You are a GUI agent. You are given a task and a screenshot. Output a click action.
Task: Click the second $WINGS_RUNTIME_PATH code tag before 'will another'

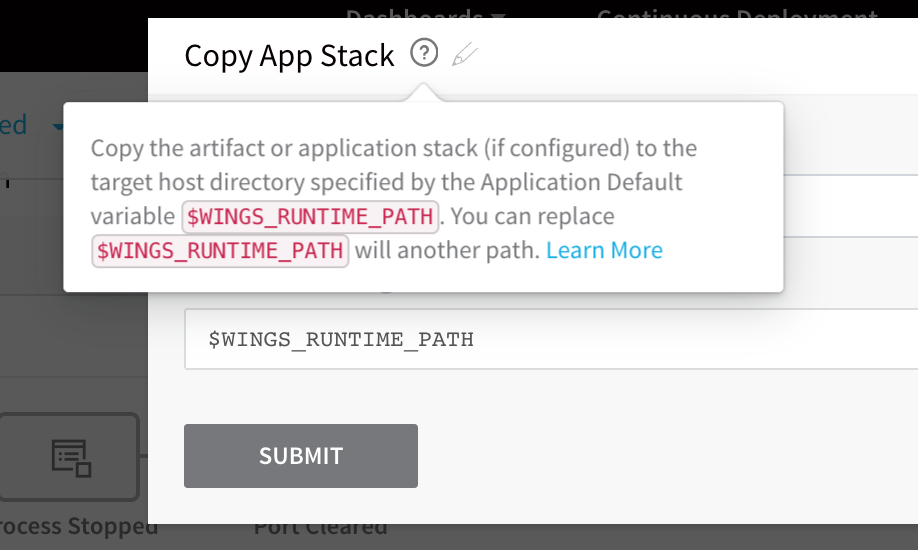220,251
